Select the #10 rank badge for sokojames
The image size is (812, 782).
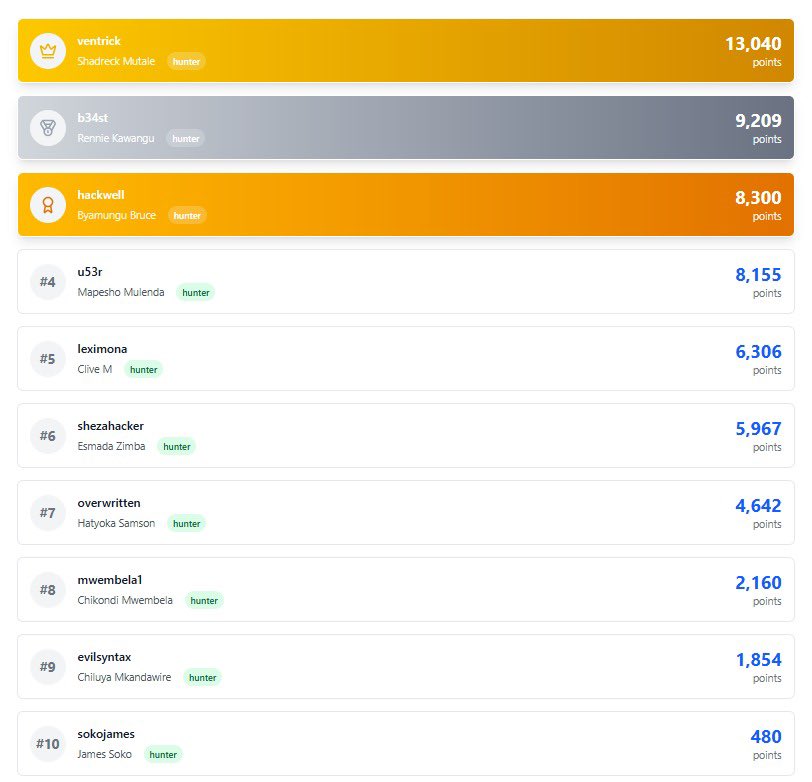pyautogui.click(x=47, y=743)
